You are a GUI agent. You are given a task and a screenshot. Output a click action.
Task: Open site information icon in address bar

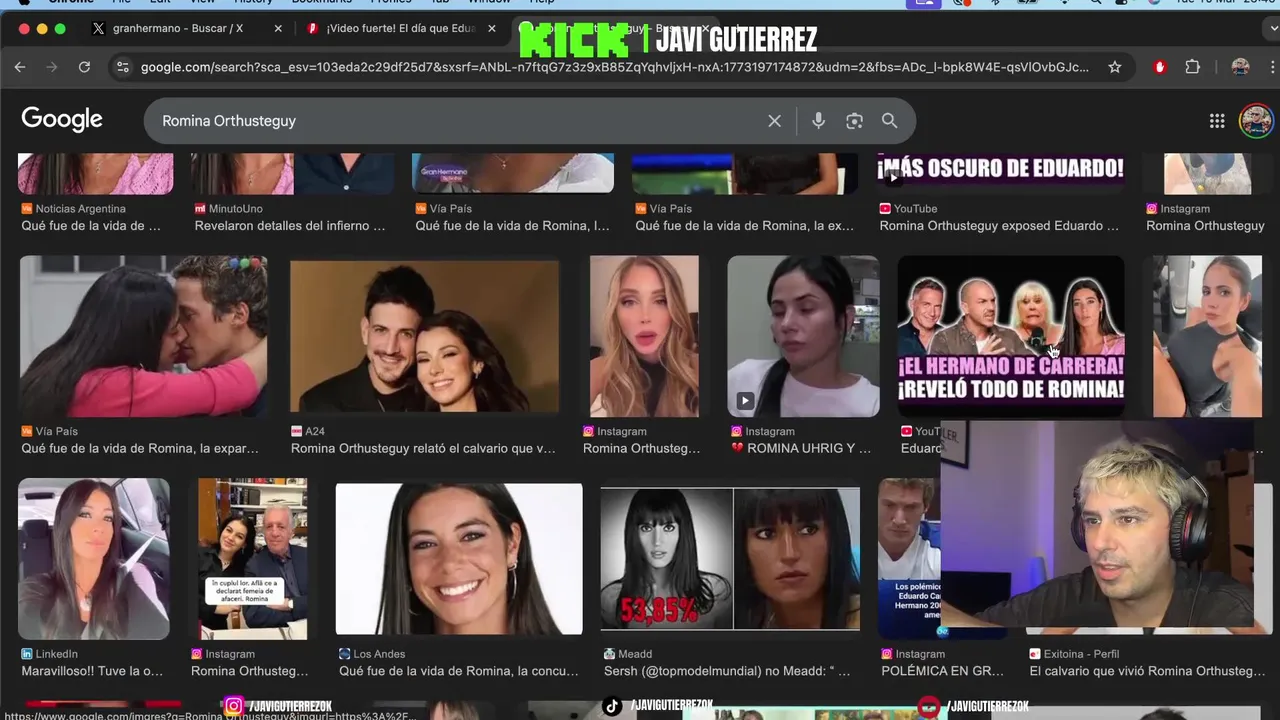pyautogui.click(x=122, y=67)
